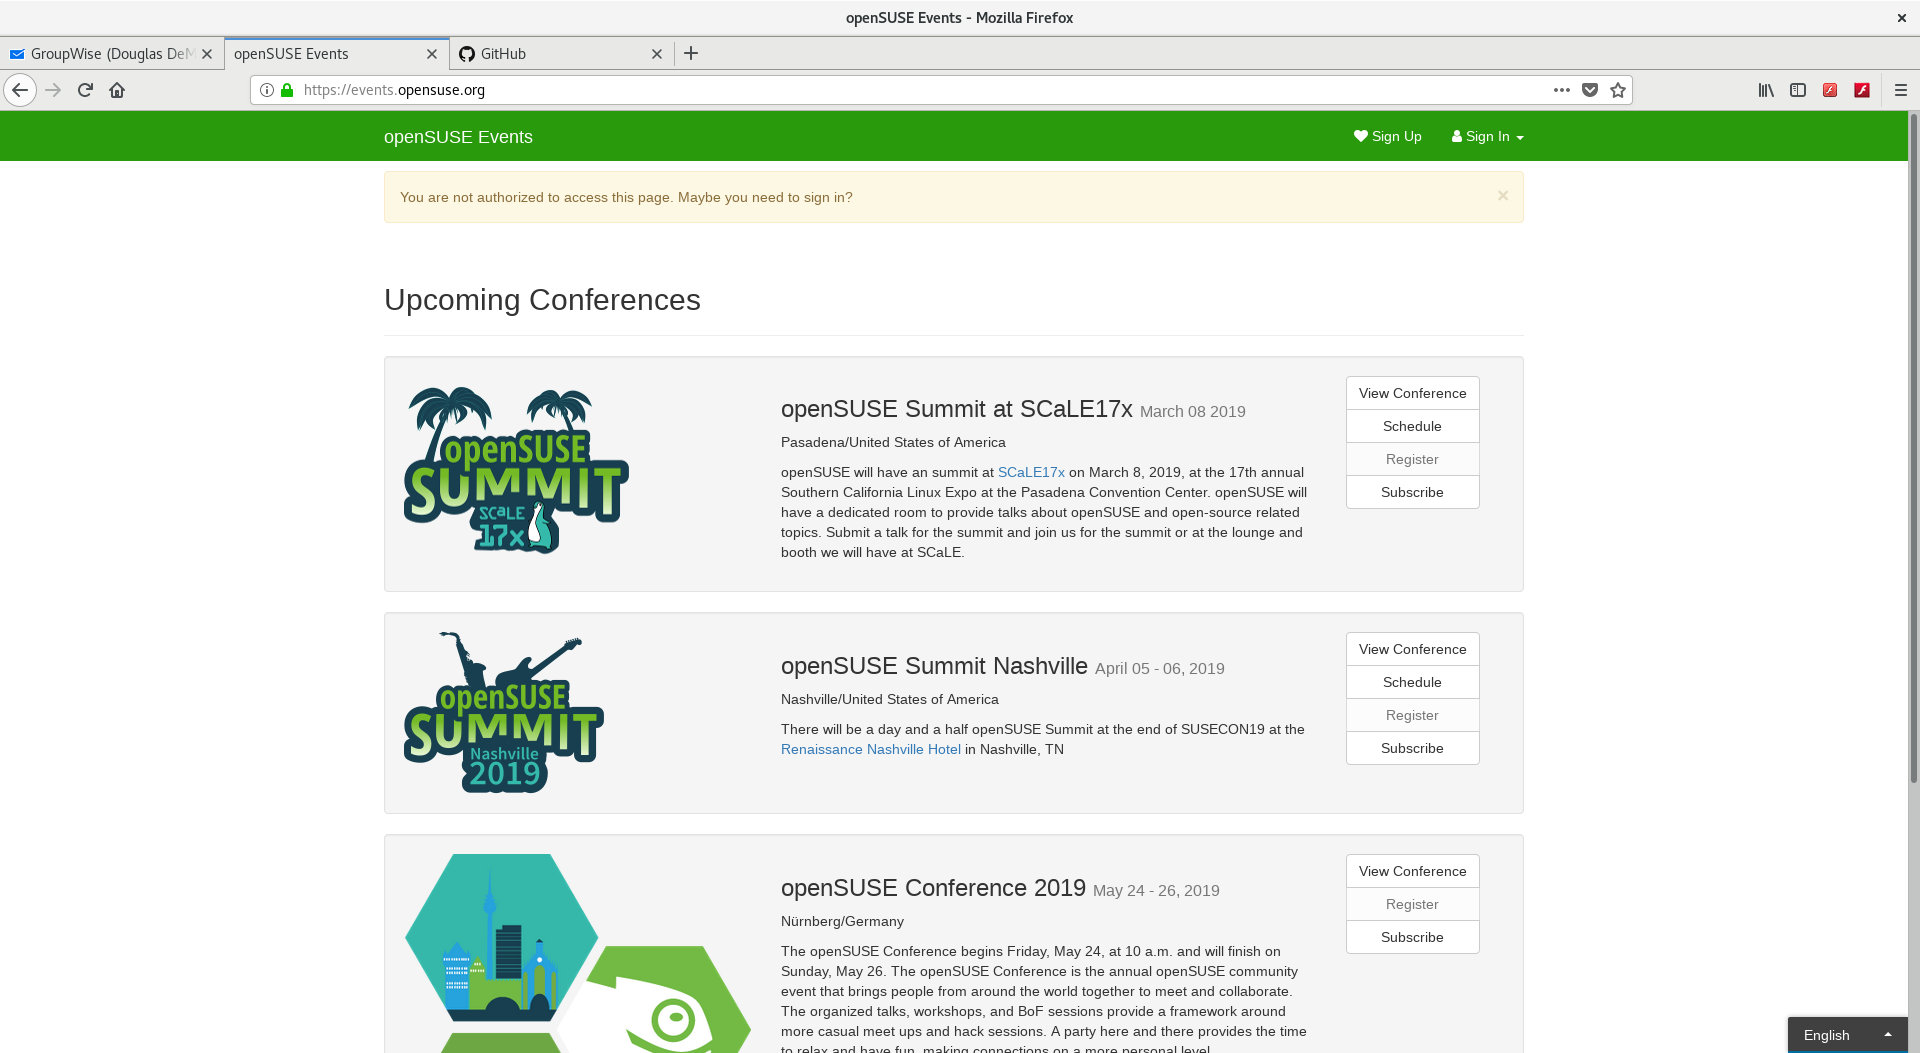The width and height of the screenshot is (1920, 1053).
Task: Open a new browser tab
Action: [x=691, y=53]
